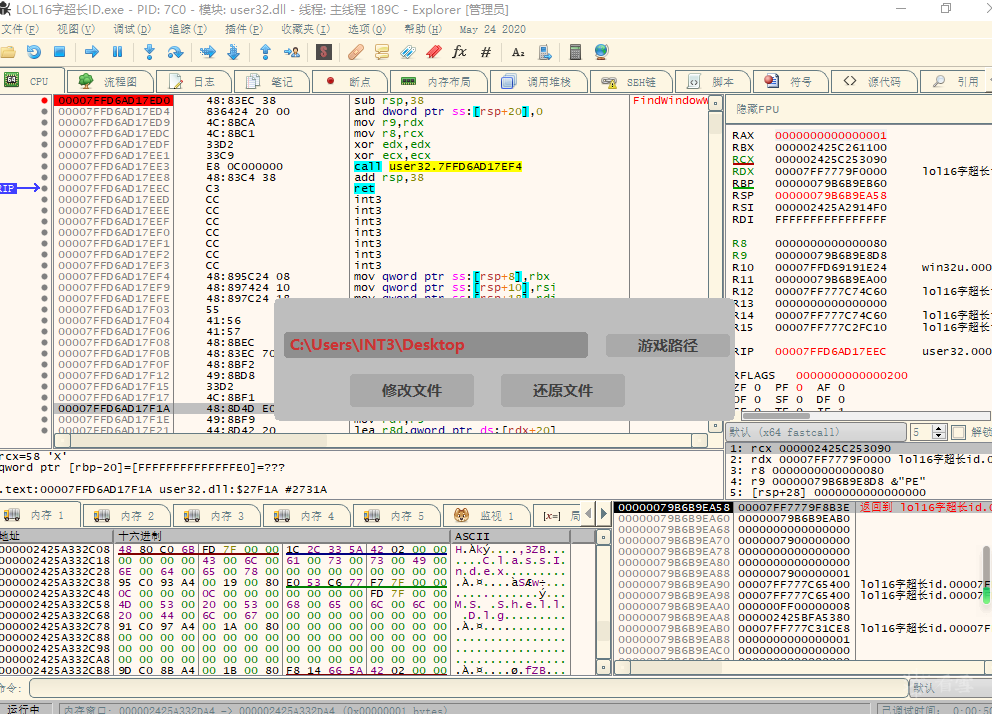
Task: Pause execution with the pause icon
Action: tap(118, 52)
